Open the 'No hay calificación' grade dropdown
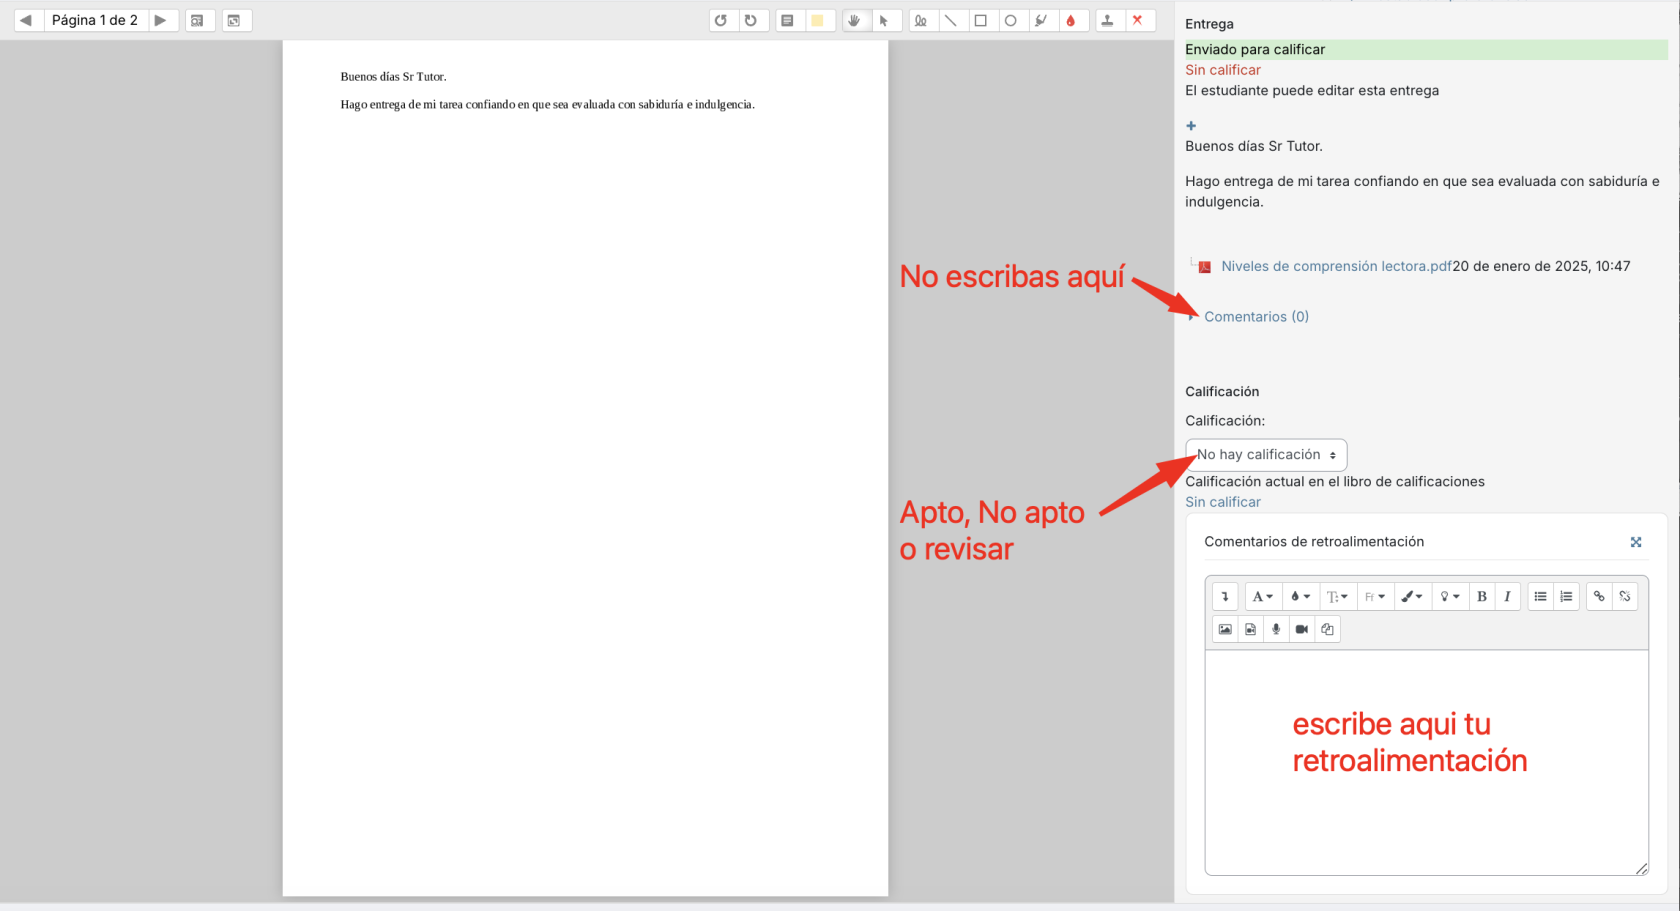Screen dimensions: 1680x911 (1266, 455)
